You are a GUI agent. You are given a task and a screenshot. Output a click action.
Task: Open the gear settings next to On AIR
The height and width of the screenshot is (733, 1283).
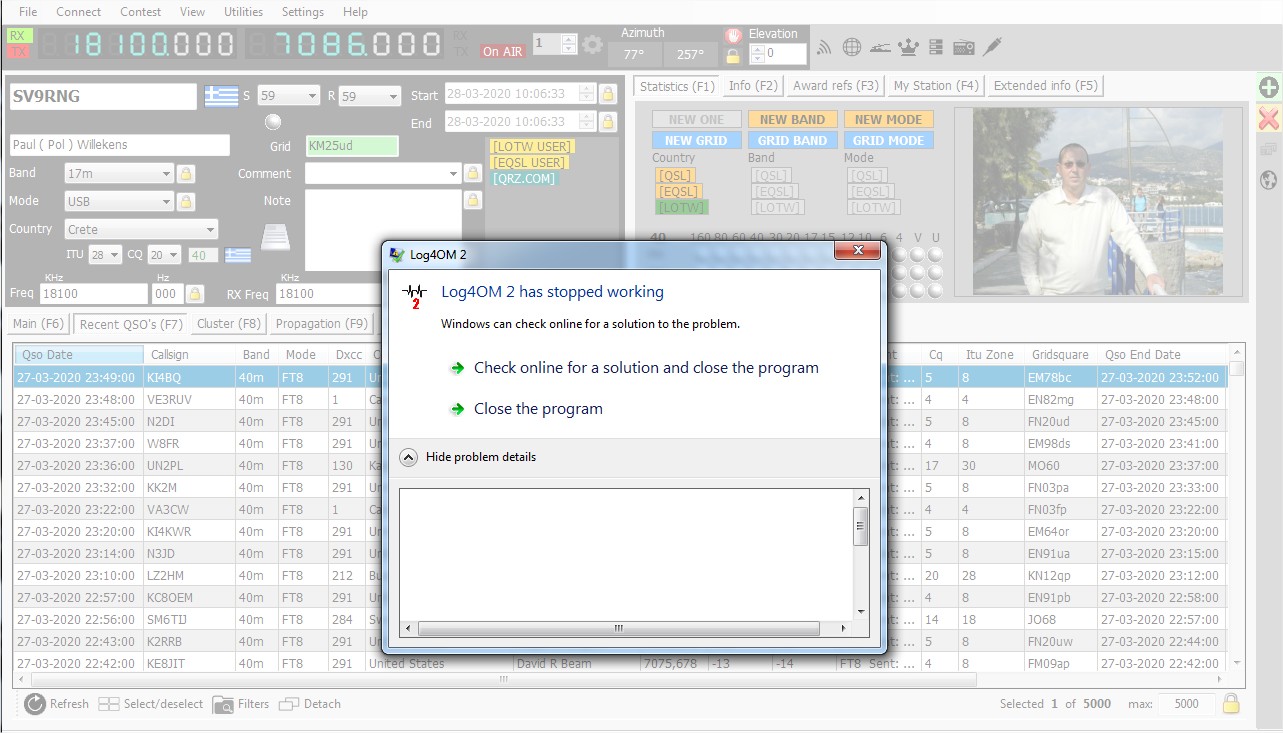[x=593, y=45]
